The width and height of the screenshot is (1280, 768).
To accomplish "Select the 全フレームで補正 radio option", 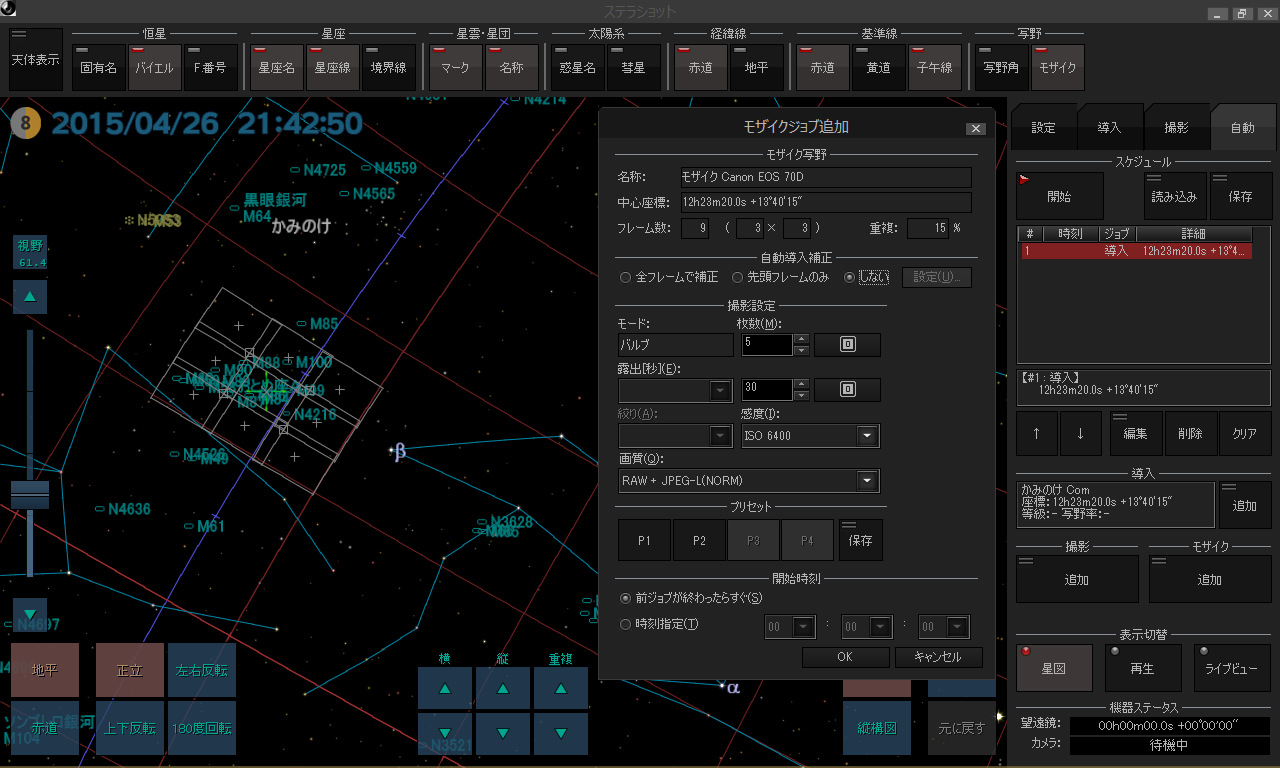I will (626, 277).
